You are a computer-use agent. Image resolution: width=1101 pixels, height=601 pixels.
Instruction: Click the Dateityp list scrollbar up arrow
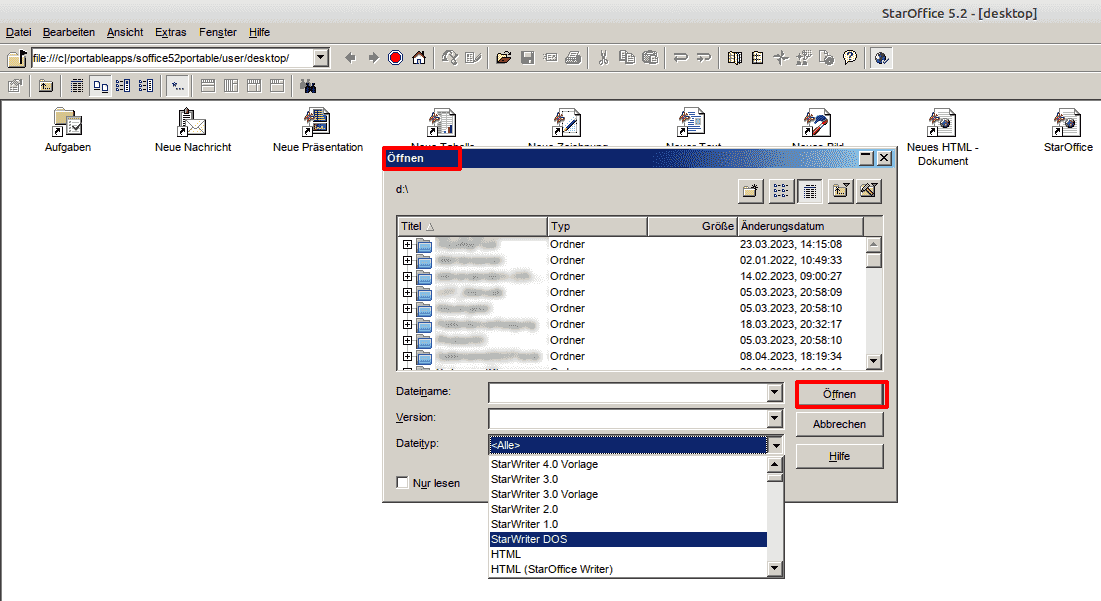click(x=775, y=464)
